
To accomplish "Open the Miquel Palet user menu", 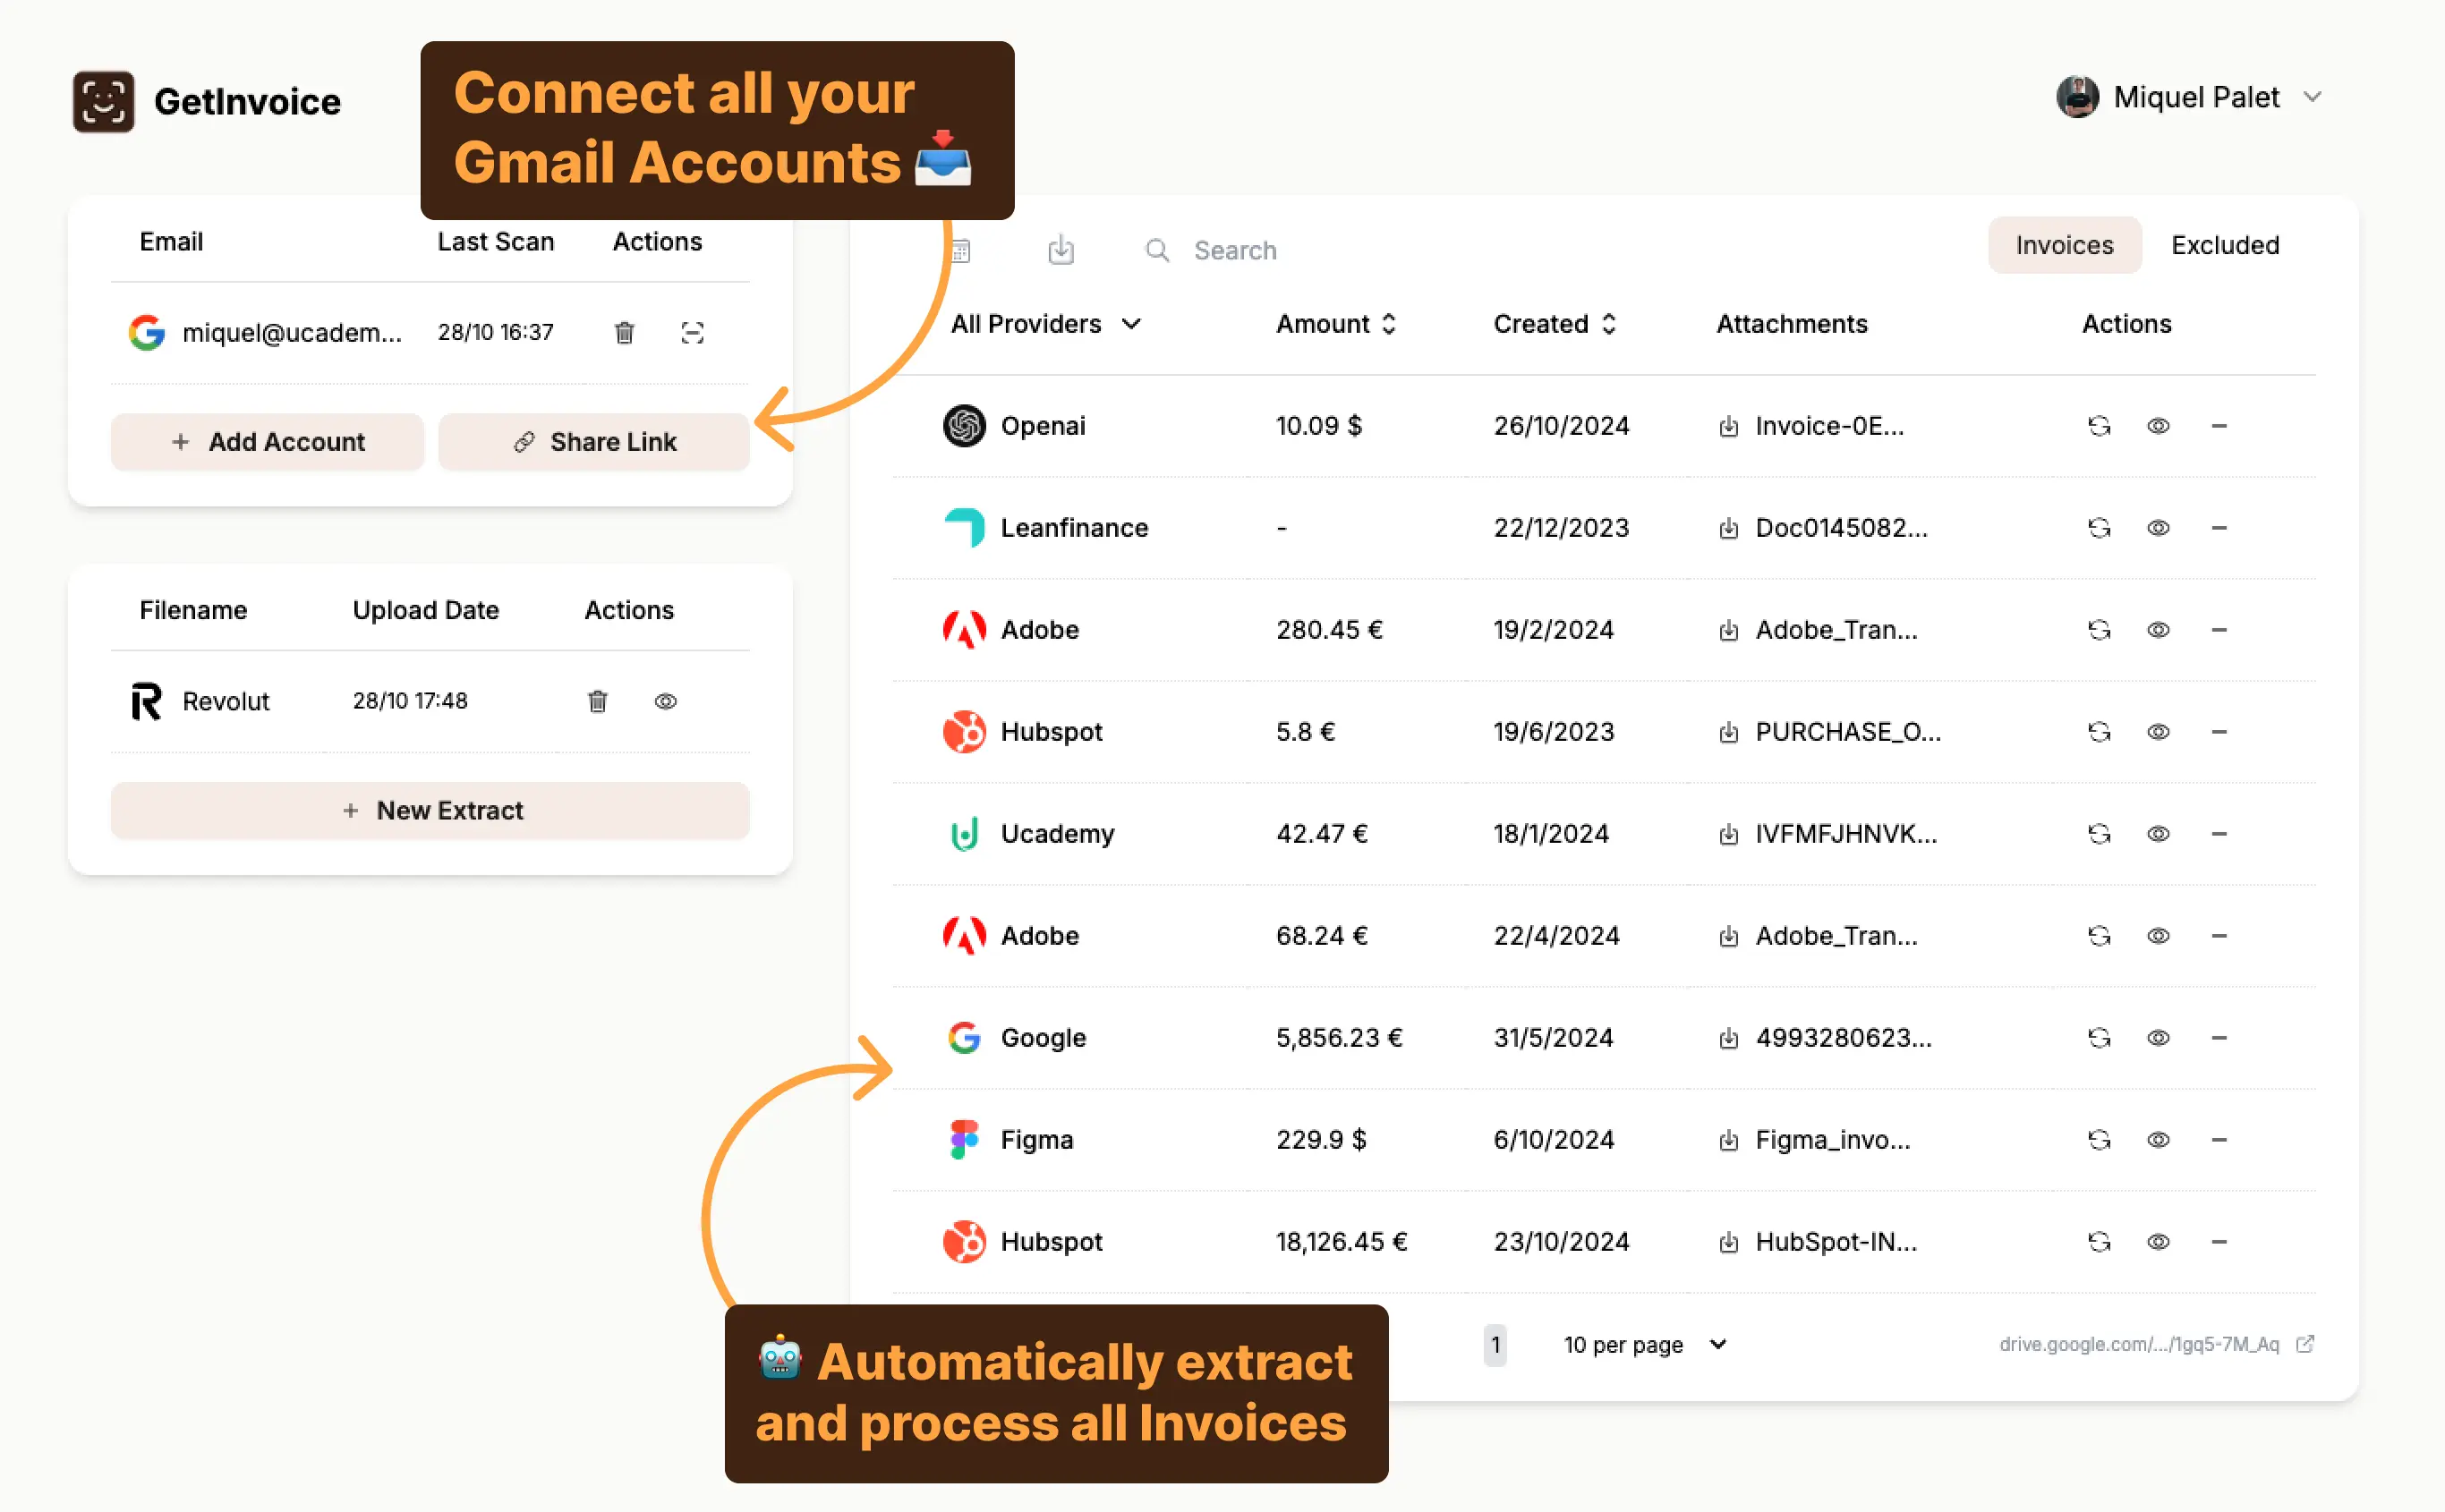I will pyautogui.click(x=2189, y=97).
